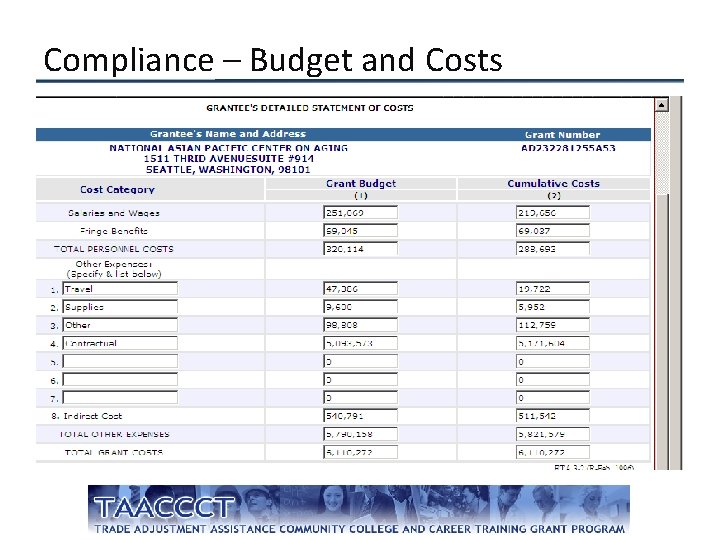The image size is (720, 540).
Task: Click the TOTAL OTHER EXPENSES label
Action: point(114,434)
